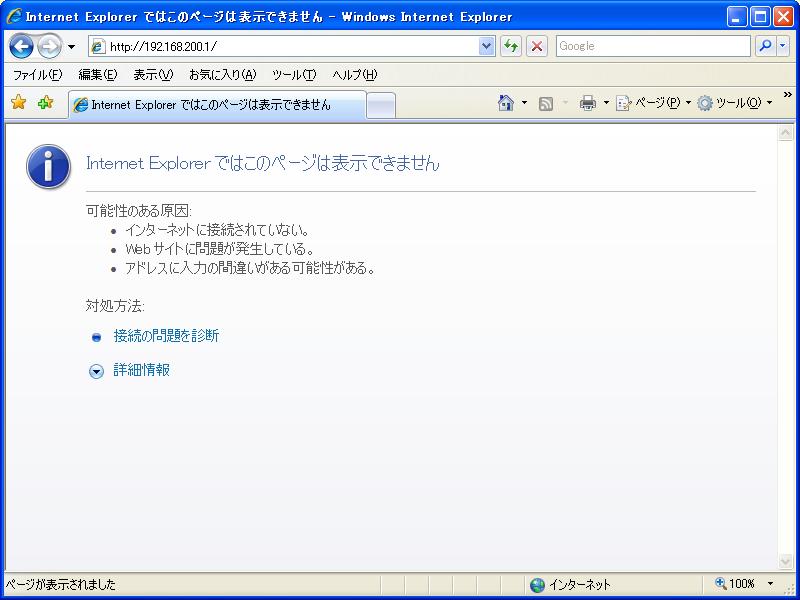The image size is (800, 600).
Task: Click the scroll up arrow on page scrollbar
Action: [x=785, y=133]
